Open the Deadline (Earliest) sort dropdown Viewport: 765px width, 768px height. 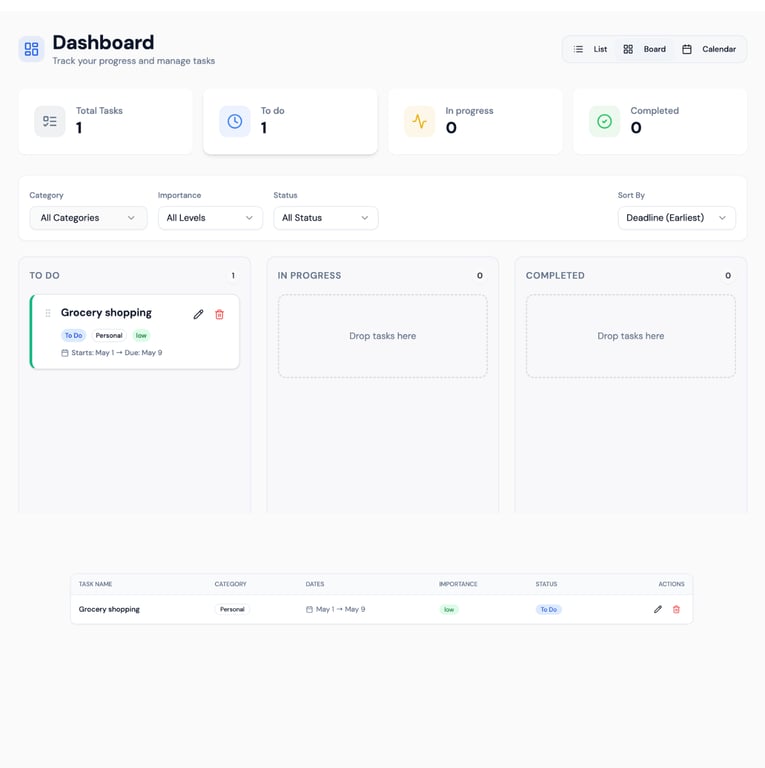pyautogui.click(x=677, y=218)
